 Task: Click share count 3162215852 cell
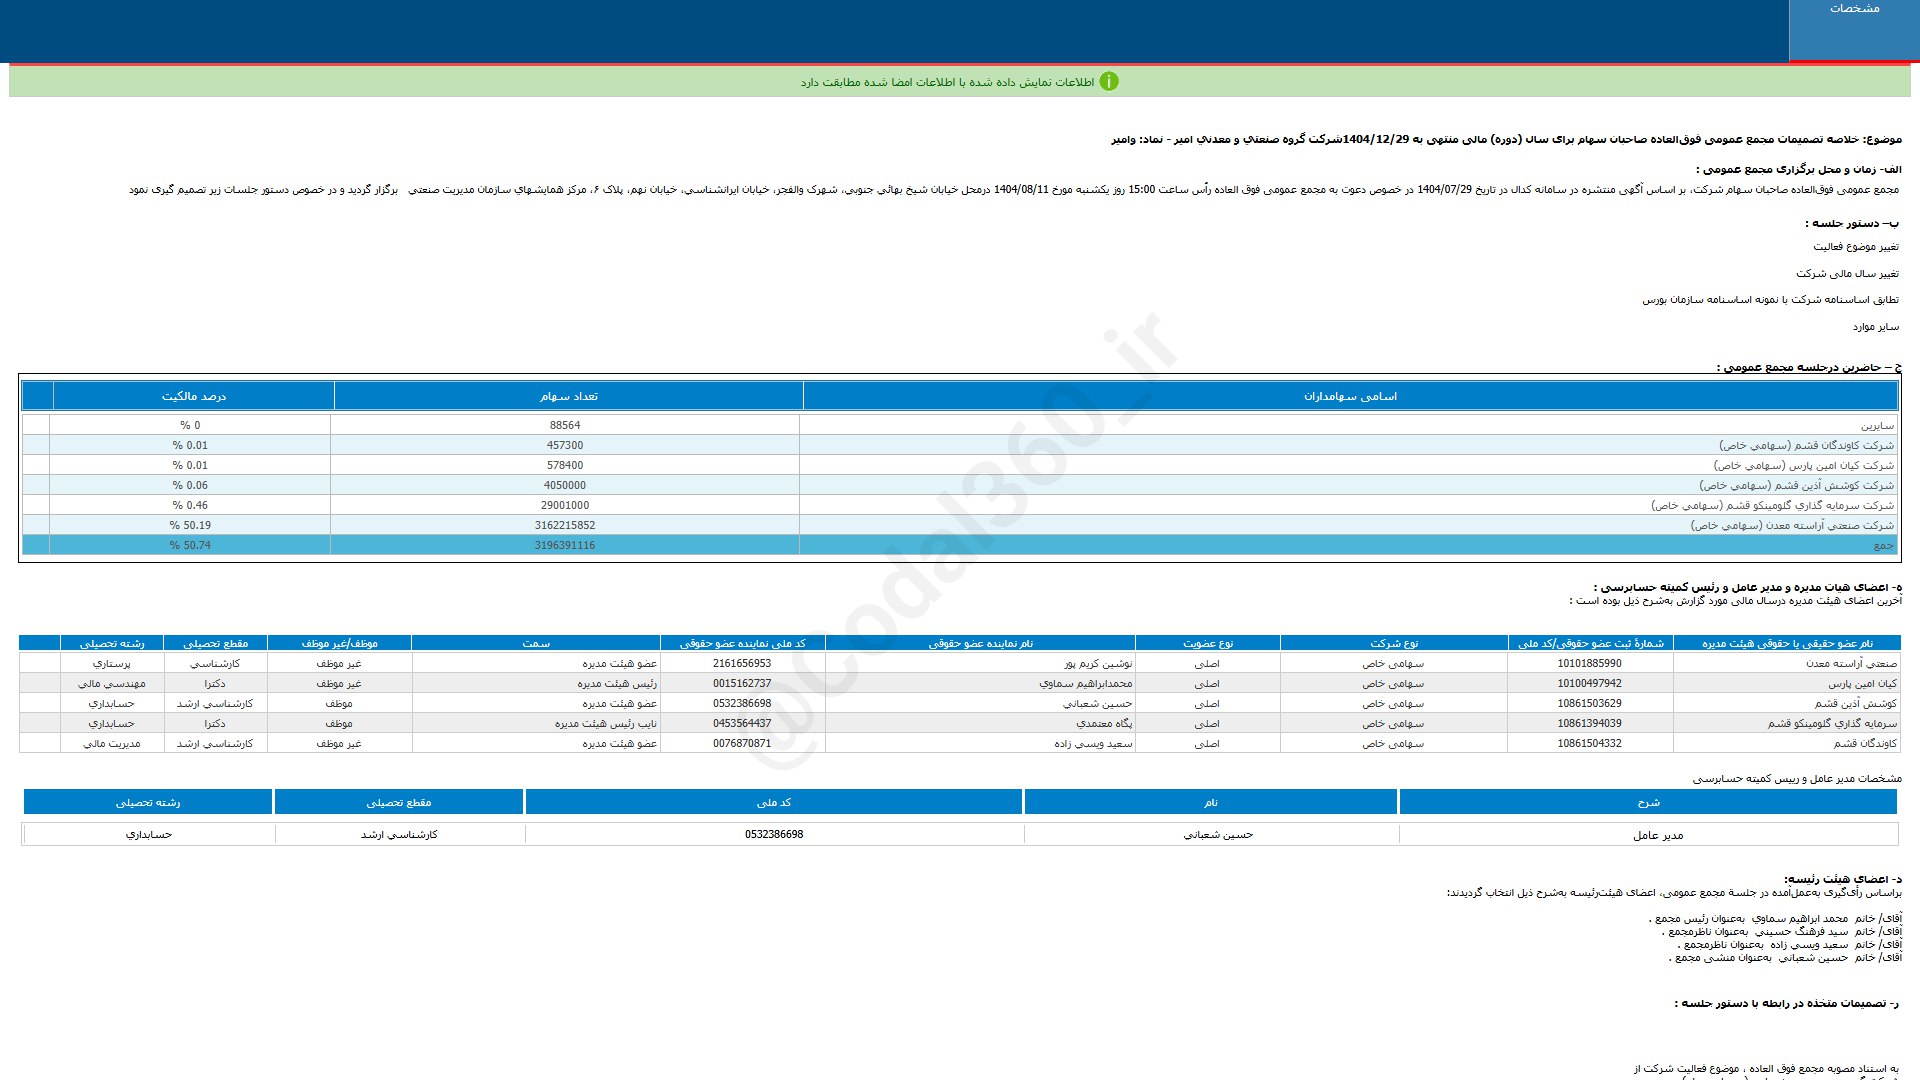pos(565,526)
